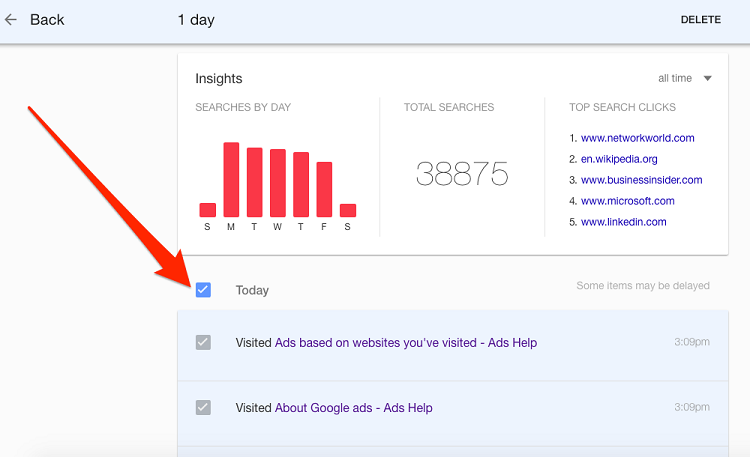This screenshot has height=457, width=750.
Task: Click the back arrow icon
Action: (11, 20)
